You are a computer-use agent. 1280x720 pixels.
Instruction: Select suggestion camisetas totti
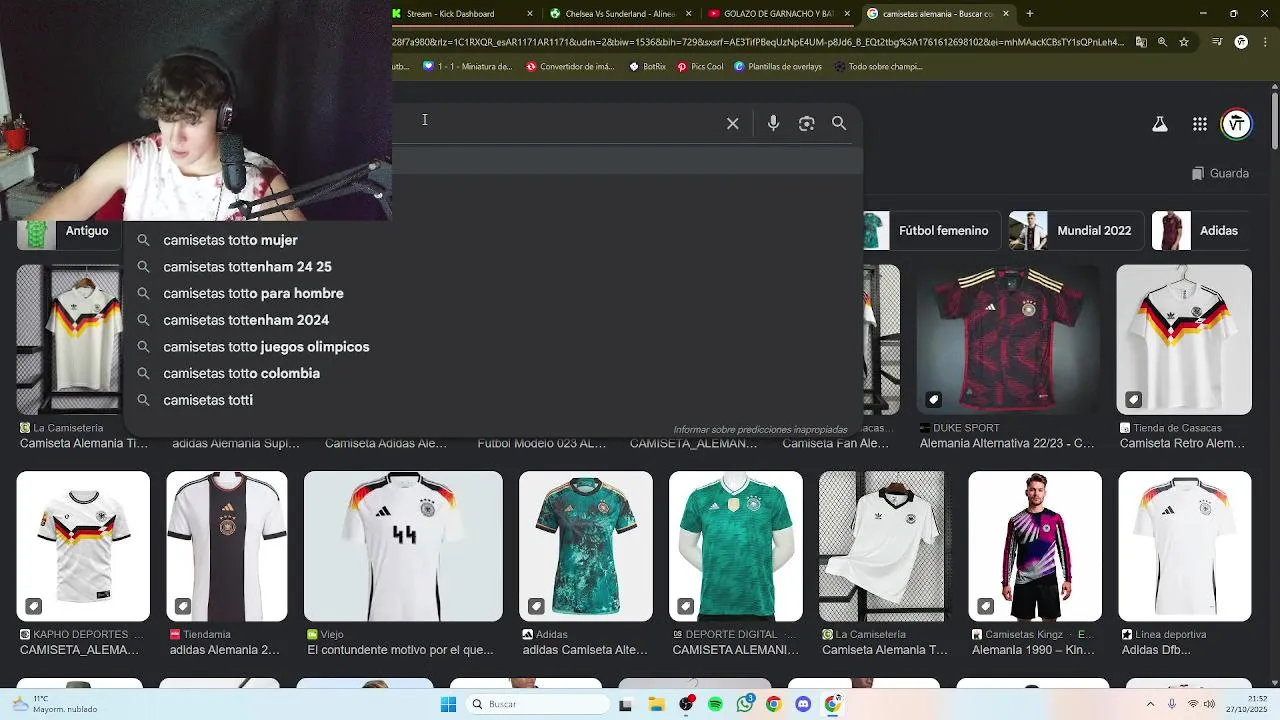(492, 400)
